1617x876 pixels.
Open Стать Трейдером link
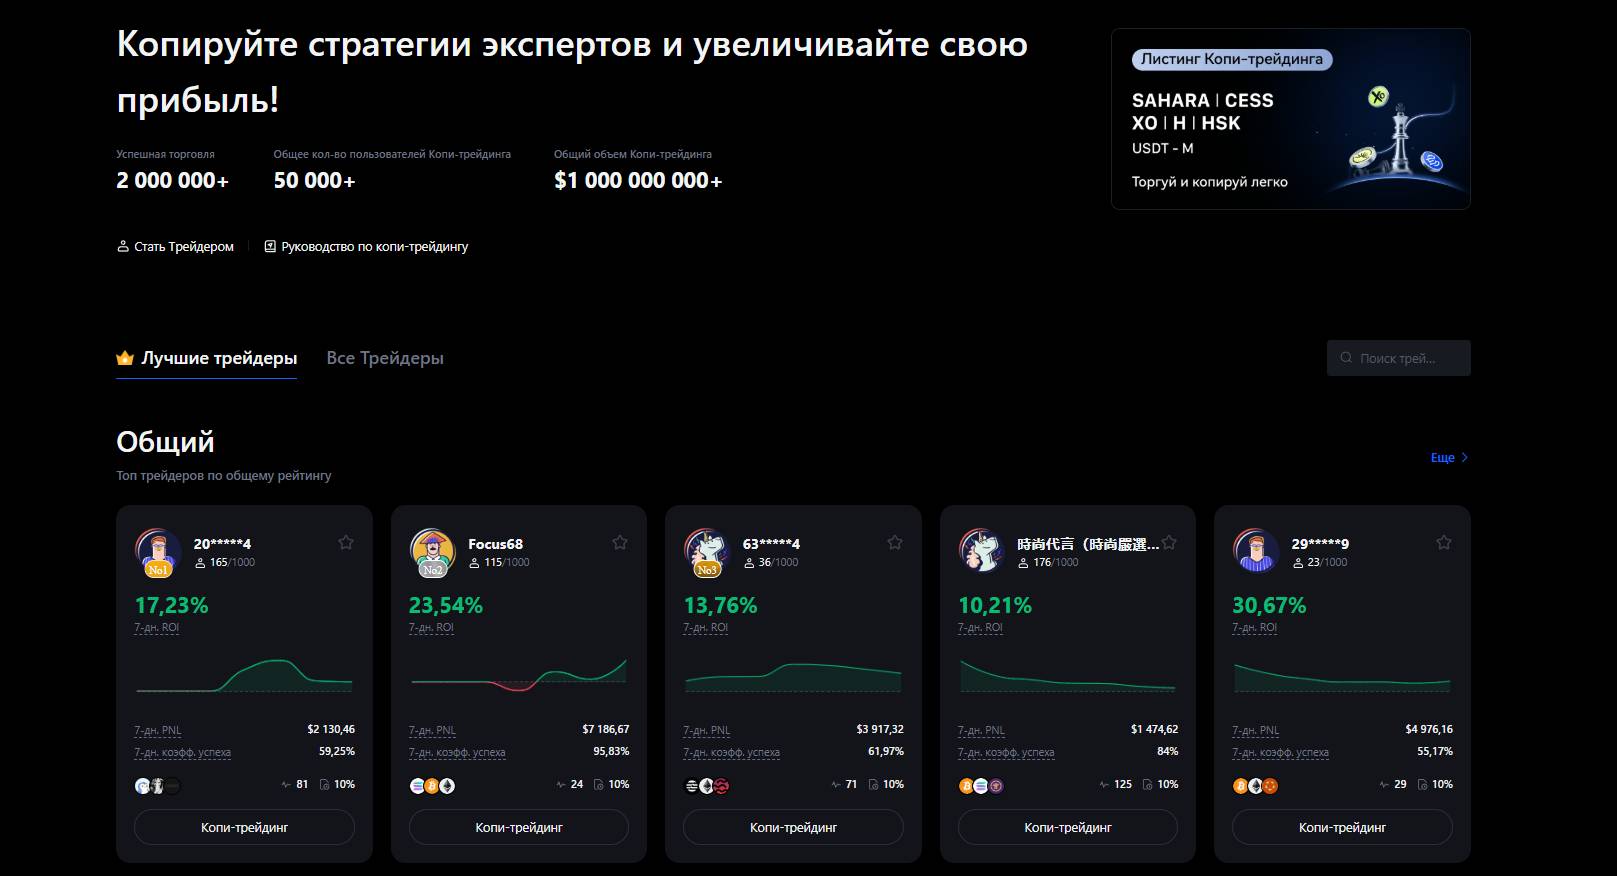coord(176,247)
